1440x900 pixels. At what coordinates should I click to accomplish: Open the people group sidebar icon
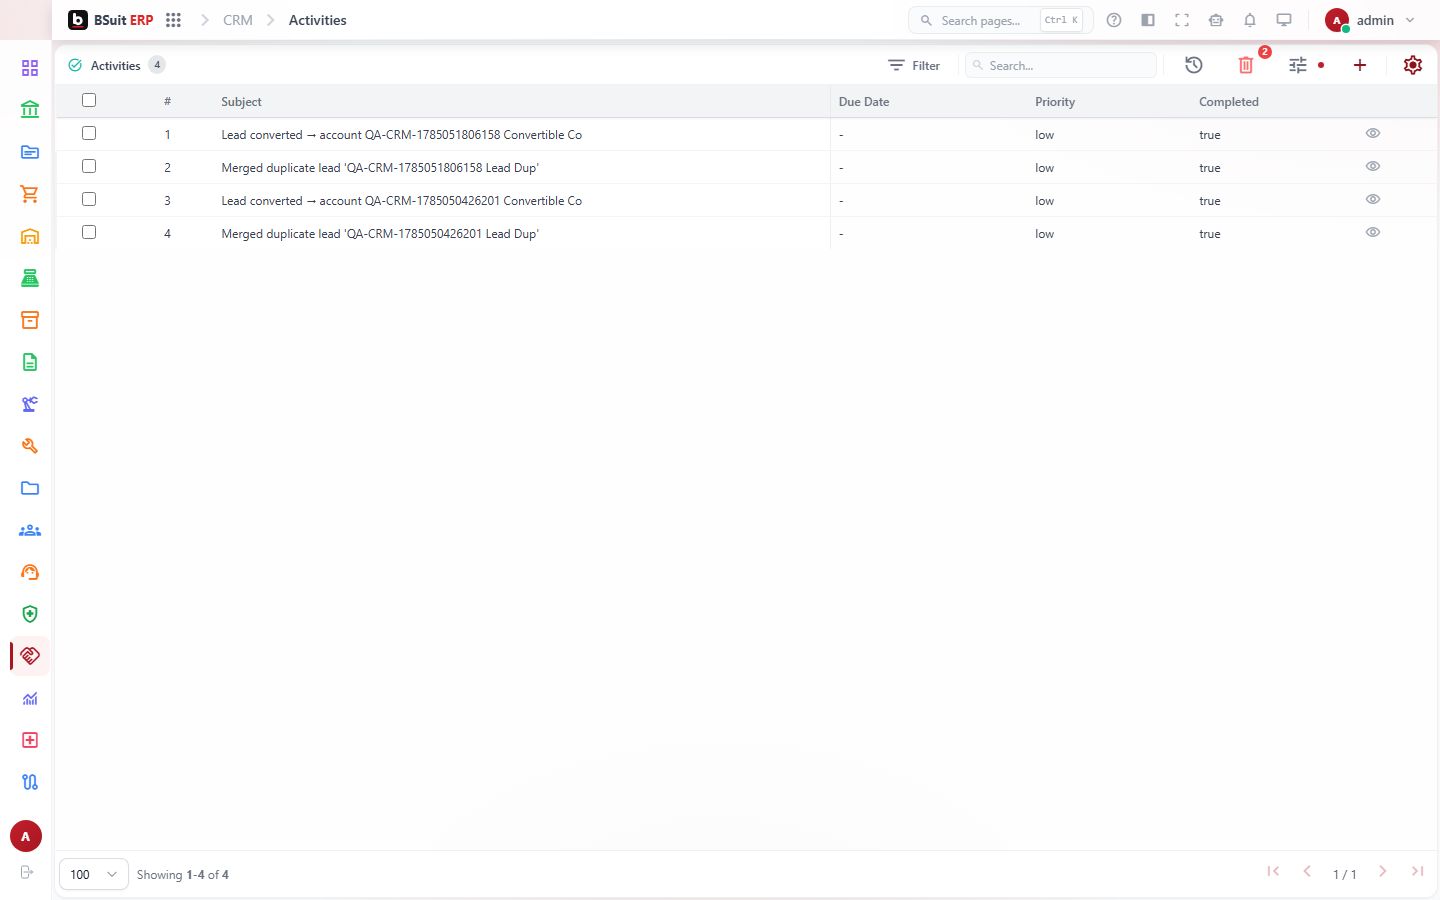pos(30,530)
